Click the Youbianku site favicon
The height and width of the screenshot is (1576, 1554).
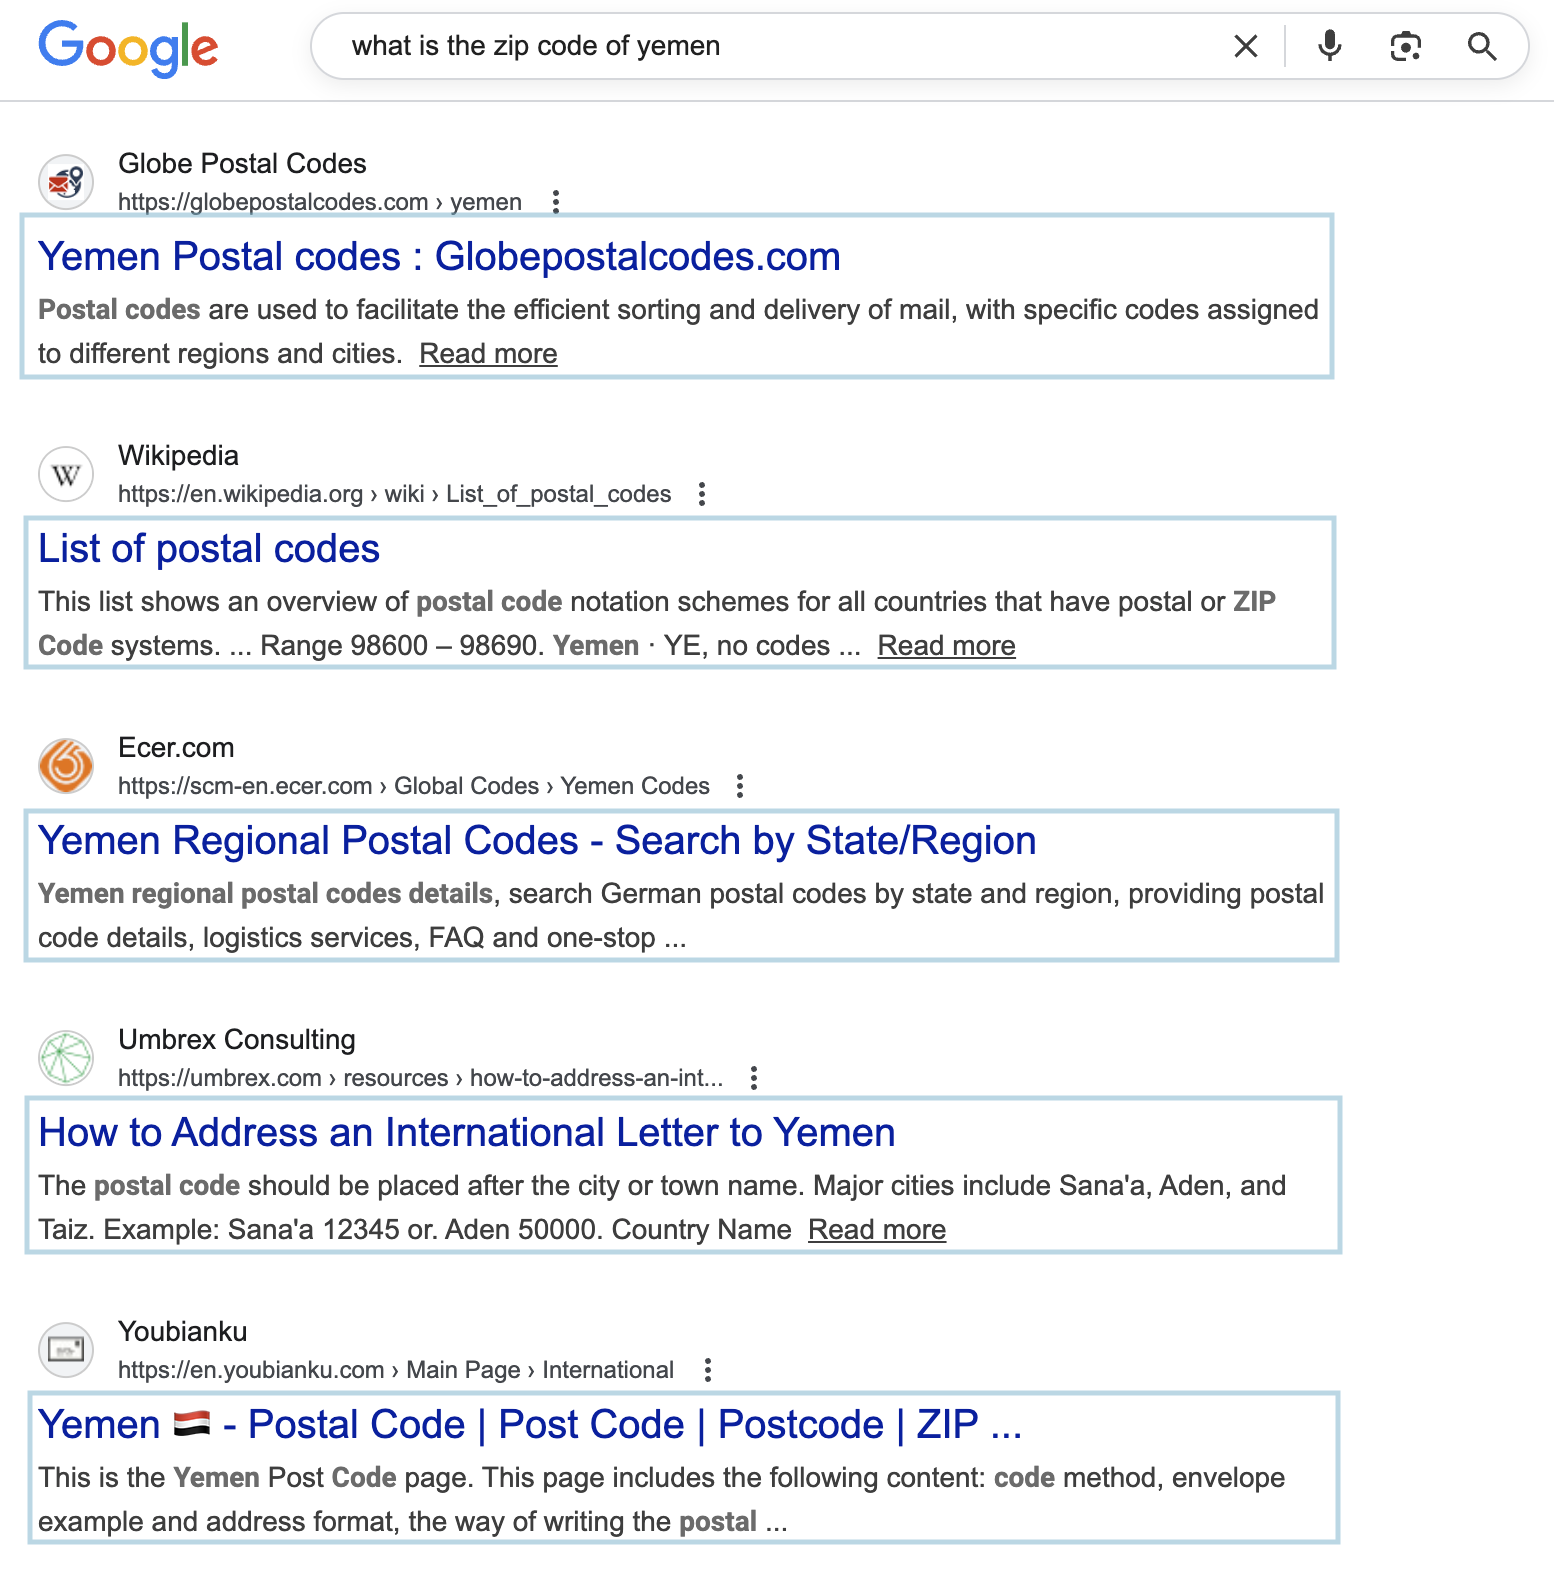(x=66, y=1350)
